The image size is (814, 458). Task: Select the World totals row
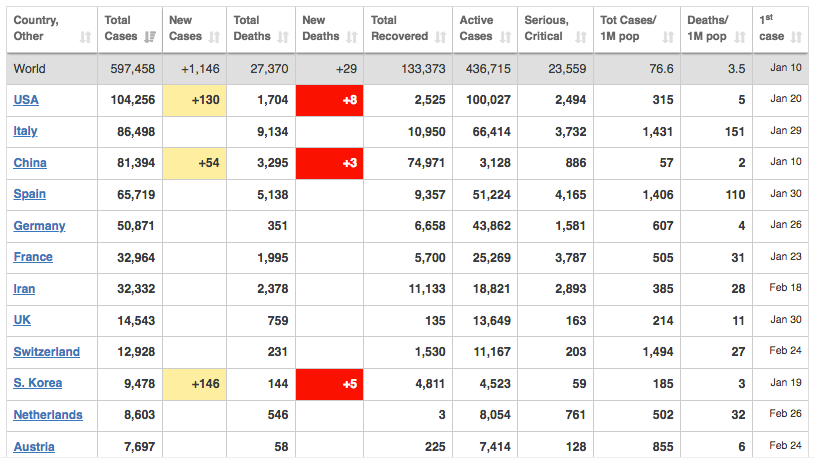coord(407,69)
